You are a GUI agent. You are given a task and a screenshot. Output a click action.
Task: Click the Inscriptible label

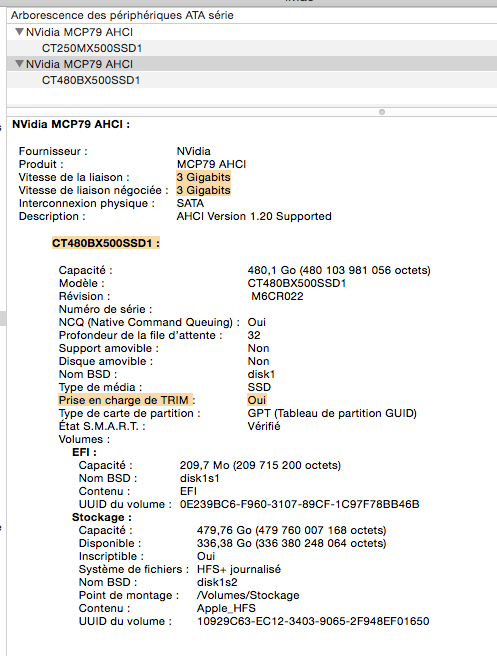[111, 556]
